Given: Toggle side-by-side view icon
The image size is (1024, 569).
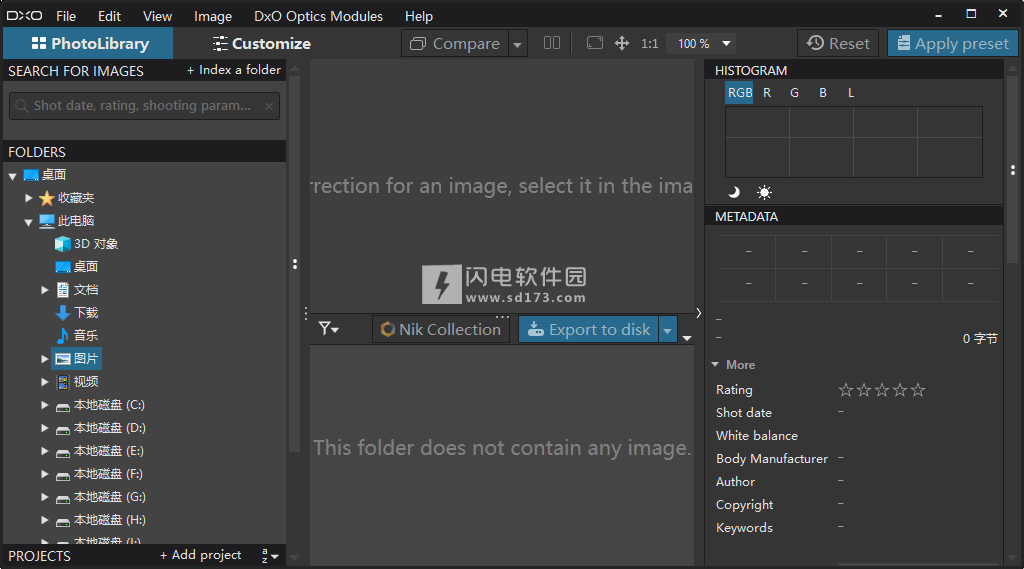Looking at the screenshot, I should point(552,43).
